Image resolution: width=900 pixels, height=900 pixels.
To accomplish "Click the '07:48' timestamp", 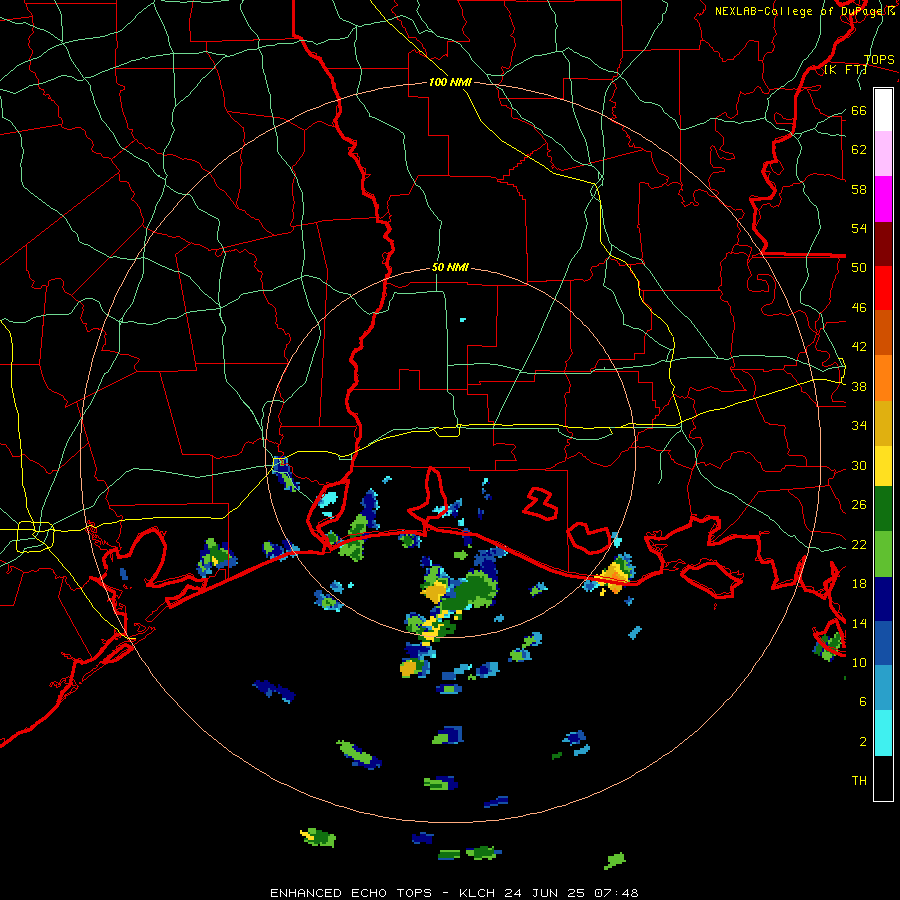I will point(617,893).
